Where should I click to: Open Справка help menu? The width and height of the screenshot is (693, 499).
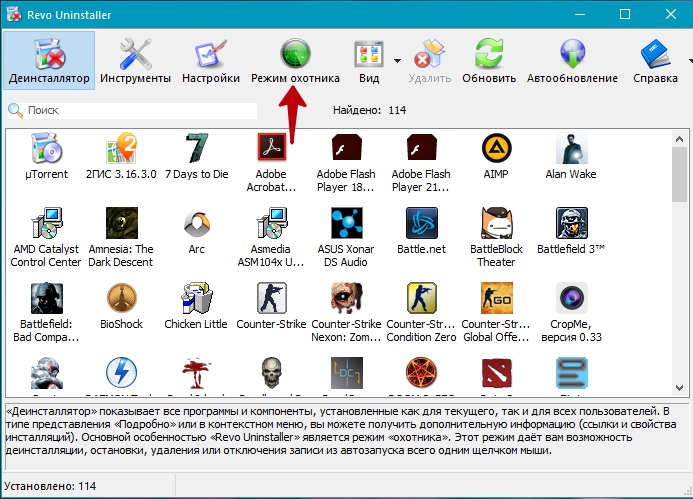click(655, 60)
